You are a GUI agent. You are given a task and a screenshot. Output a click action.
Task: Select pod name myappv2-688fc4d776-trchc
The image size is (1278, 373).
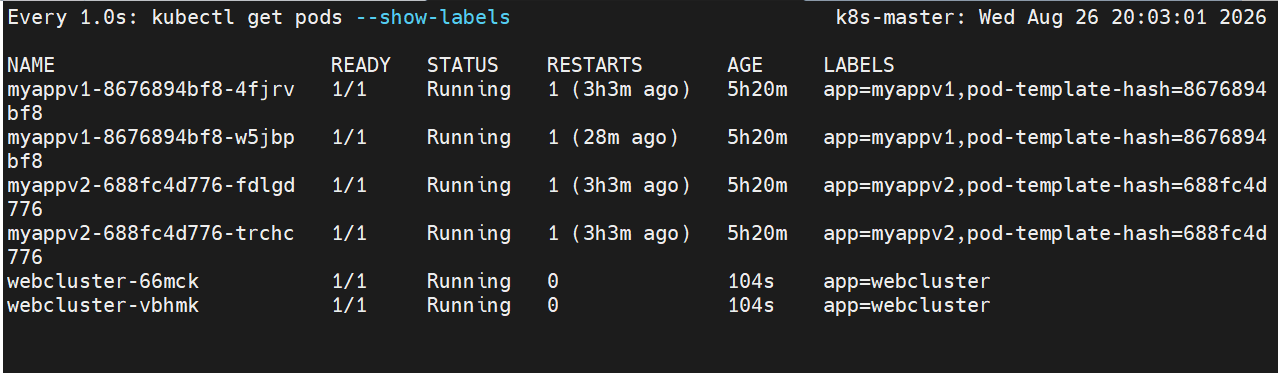(x=151, y=234)
